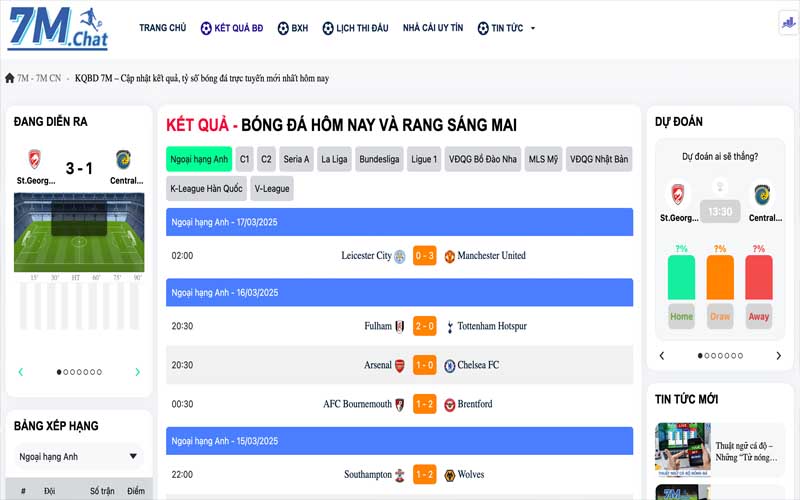The height and width of the screenshot is (500, 800).
Task: Go to next slide in Đang Diễn Ra
Action: pos(137,372)
